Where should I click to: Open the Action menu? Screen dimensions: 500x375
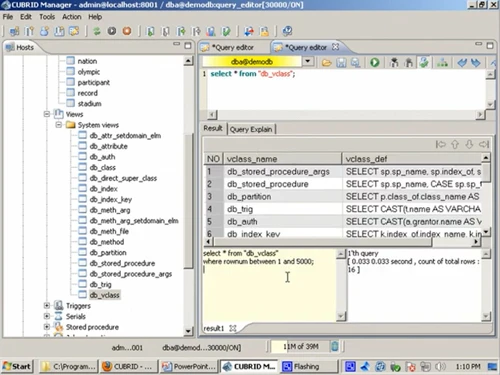71,17
